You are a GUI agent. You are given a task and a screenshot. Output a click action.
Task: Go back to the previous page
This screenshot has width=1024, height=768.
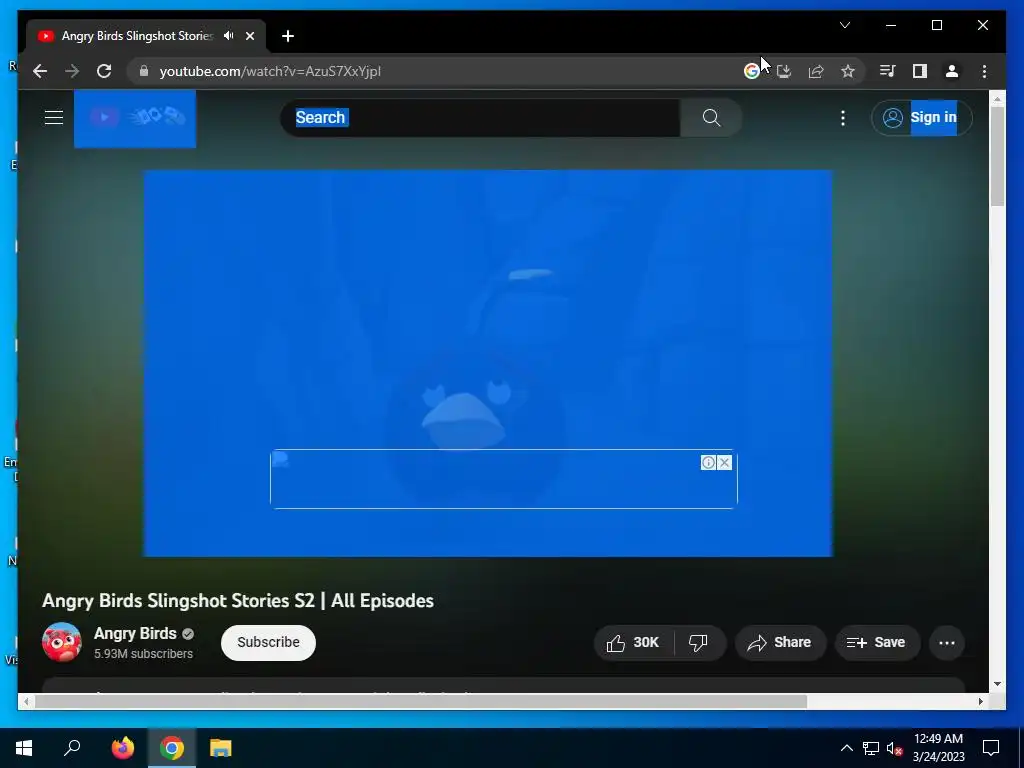(x=40, y=71)
